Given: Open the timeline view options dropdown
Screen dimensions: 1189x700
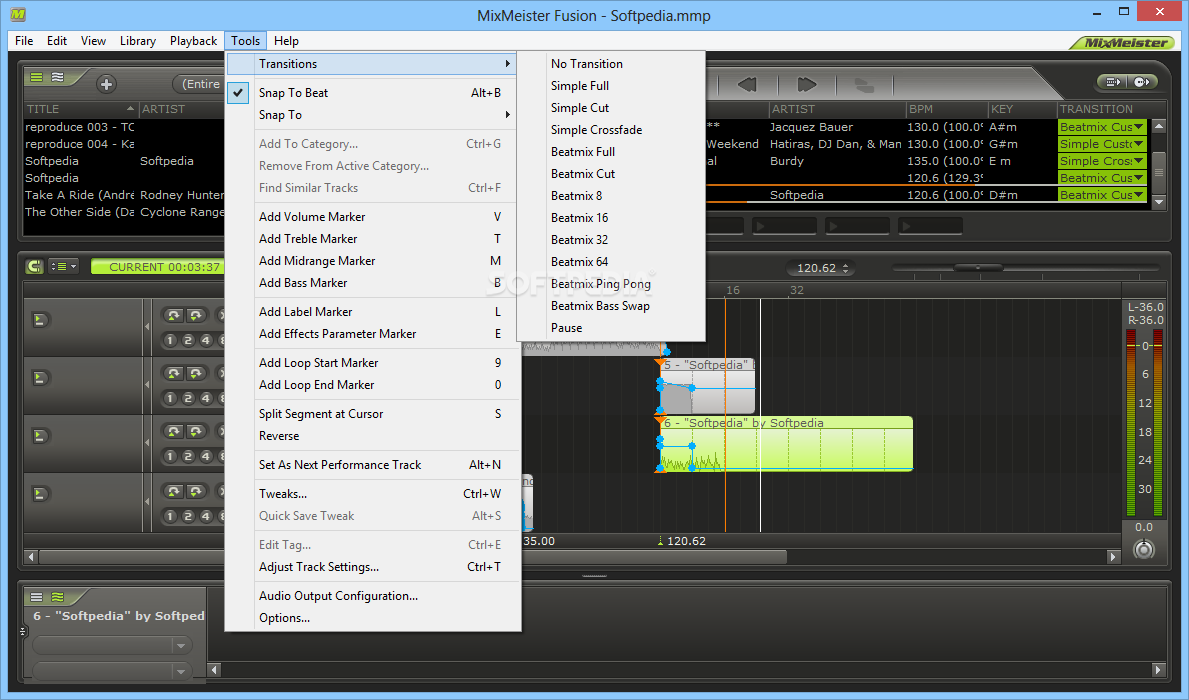Looking at the screenshot, I should [63, 266].
